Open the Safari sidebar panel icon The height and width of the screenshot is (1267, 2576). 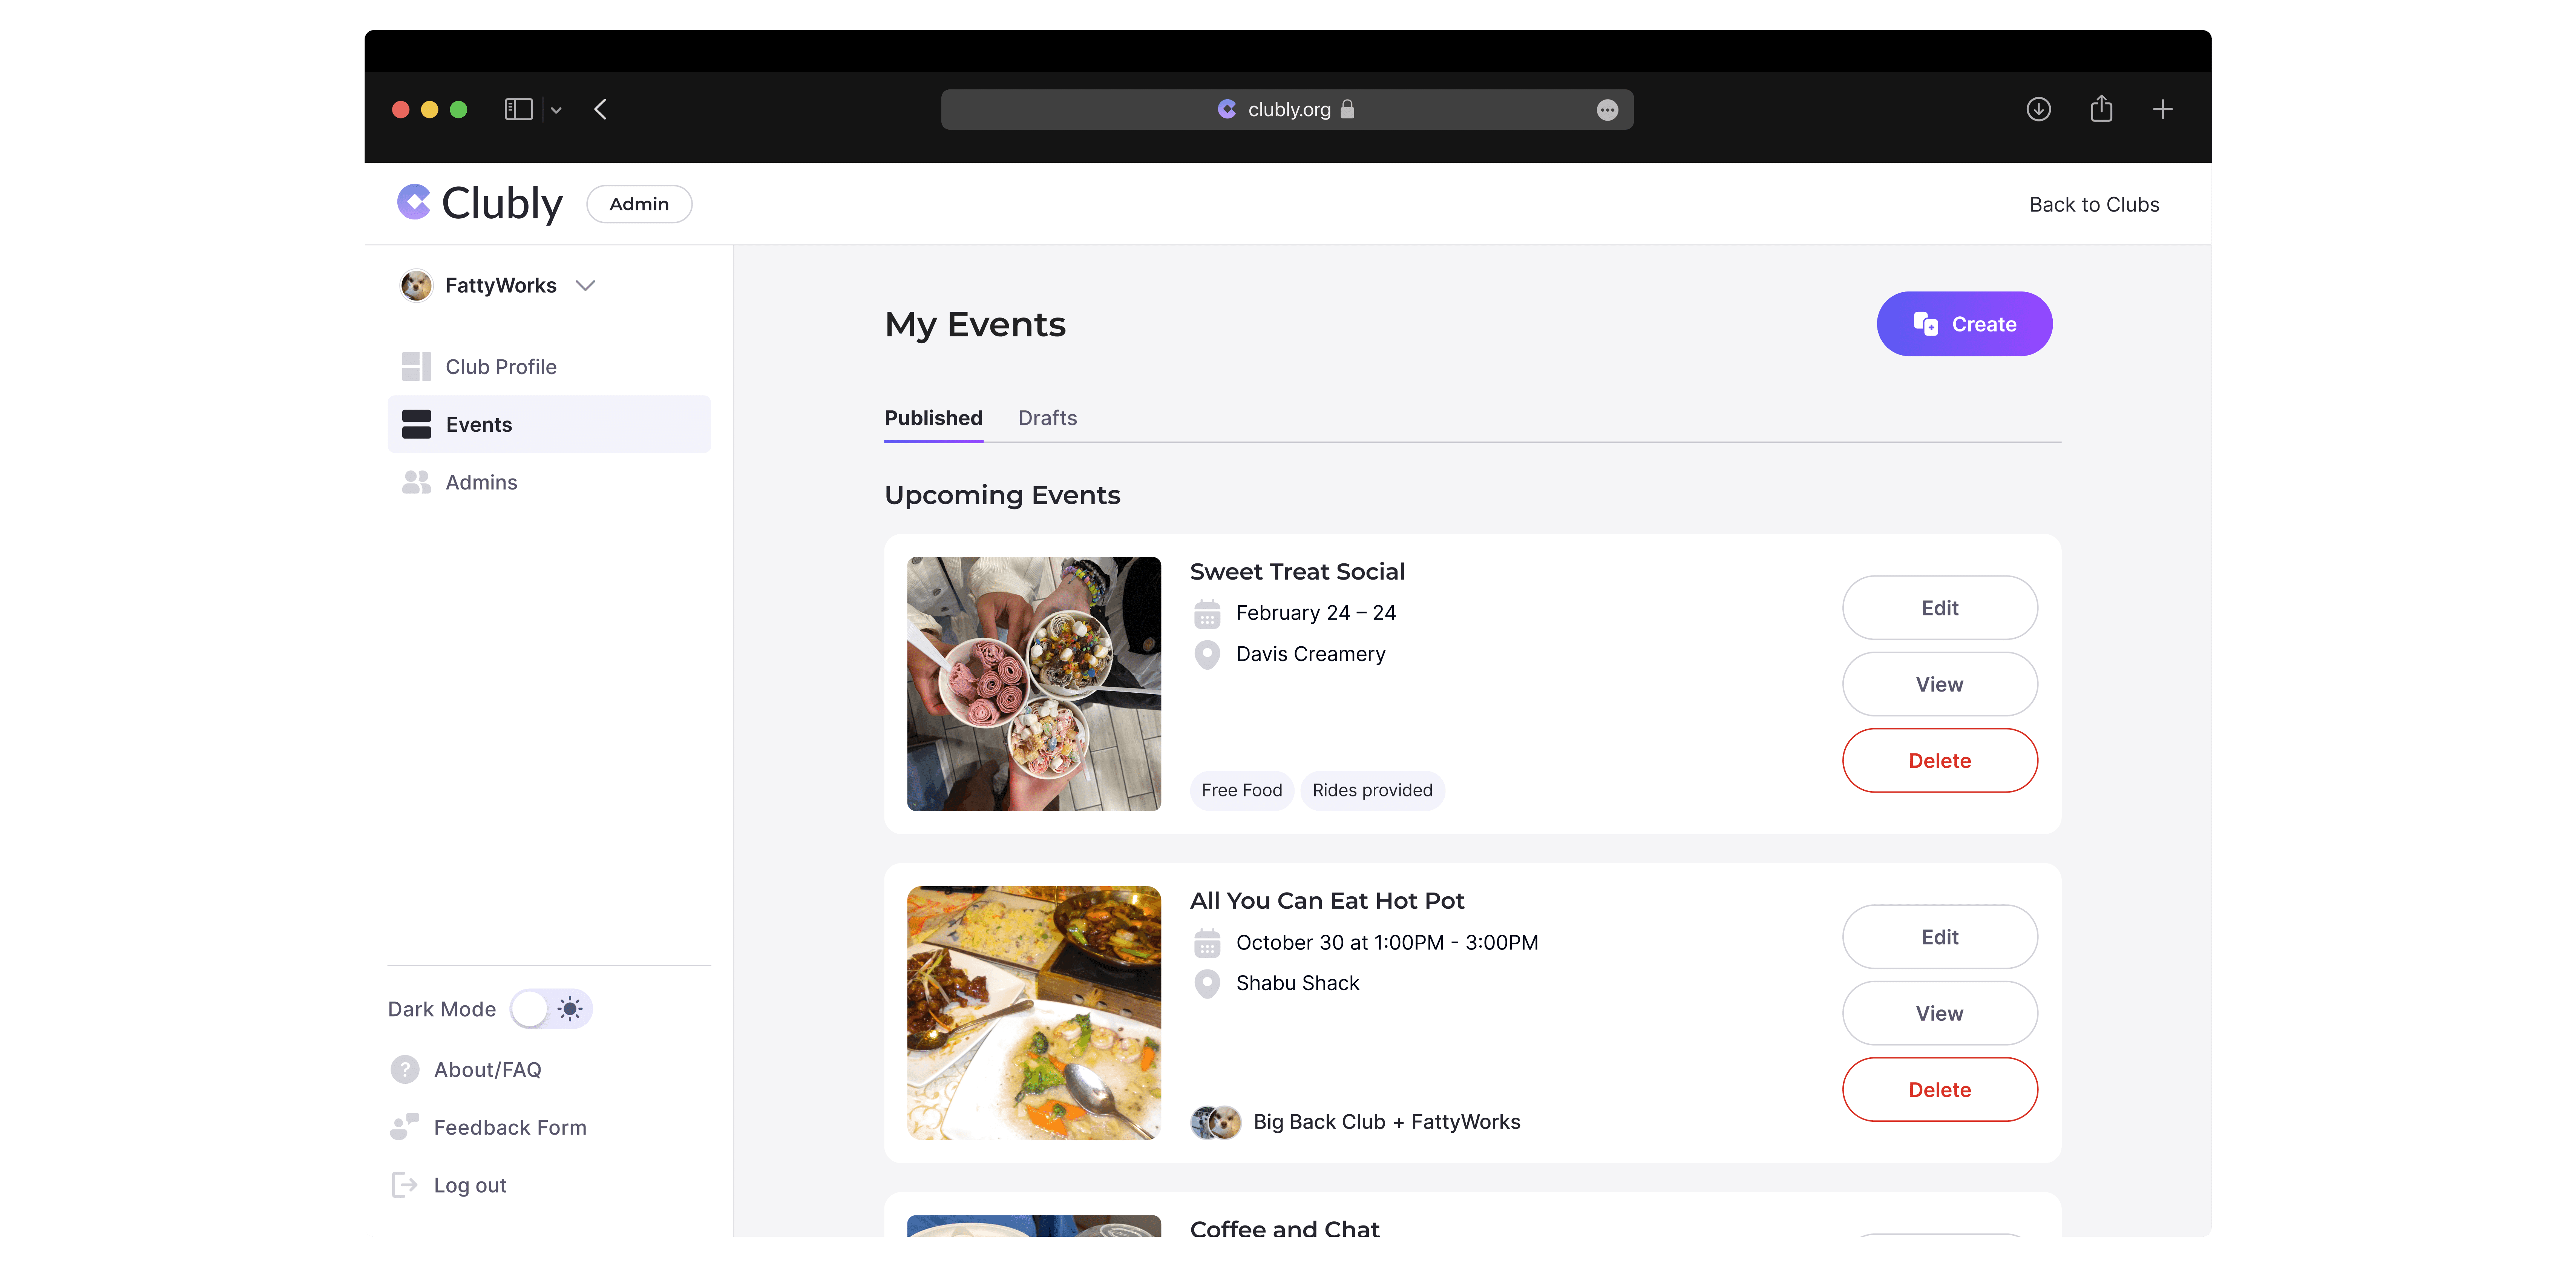pos(518,109)
